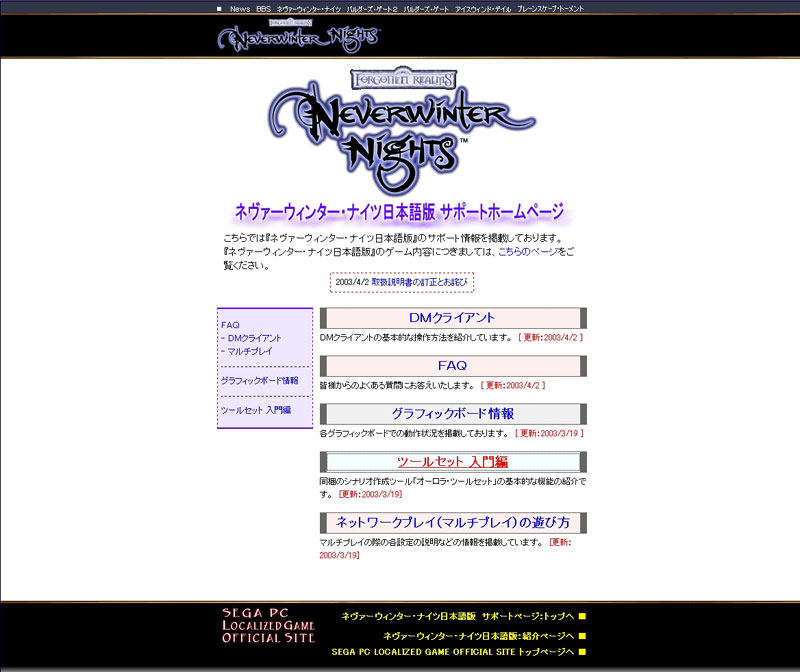Click the SEGA PC Localized Game footer logo

268,626
